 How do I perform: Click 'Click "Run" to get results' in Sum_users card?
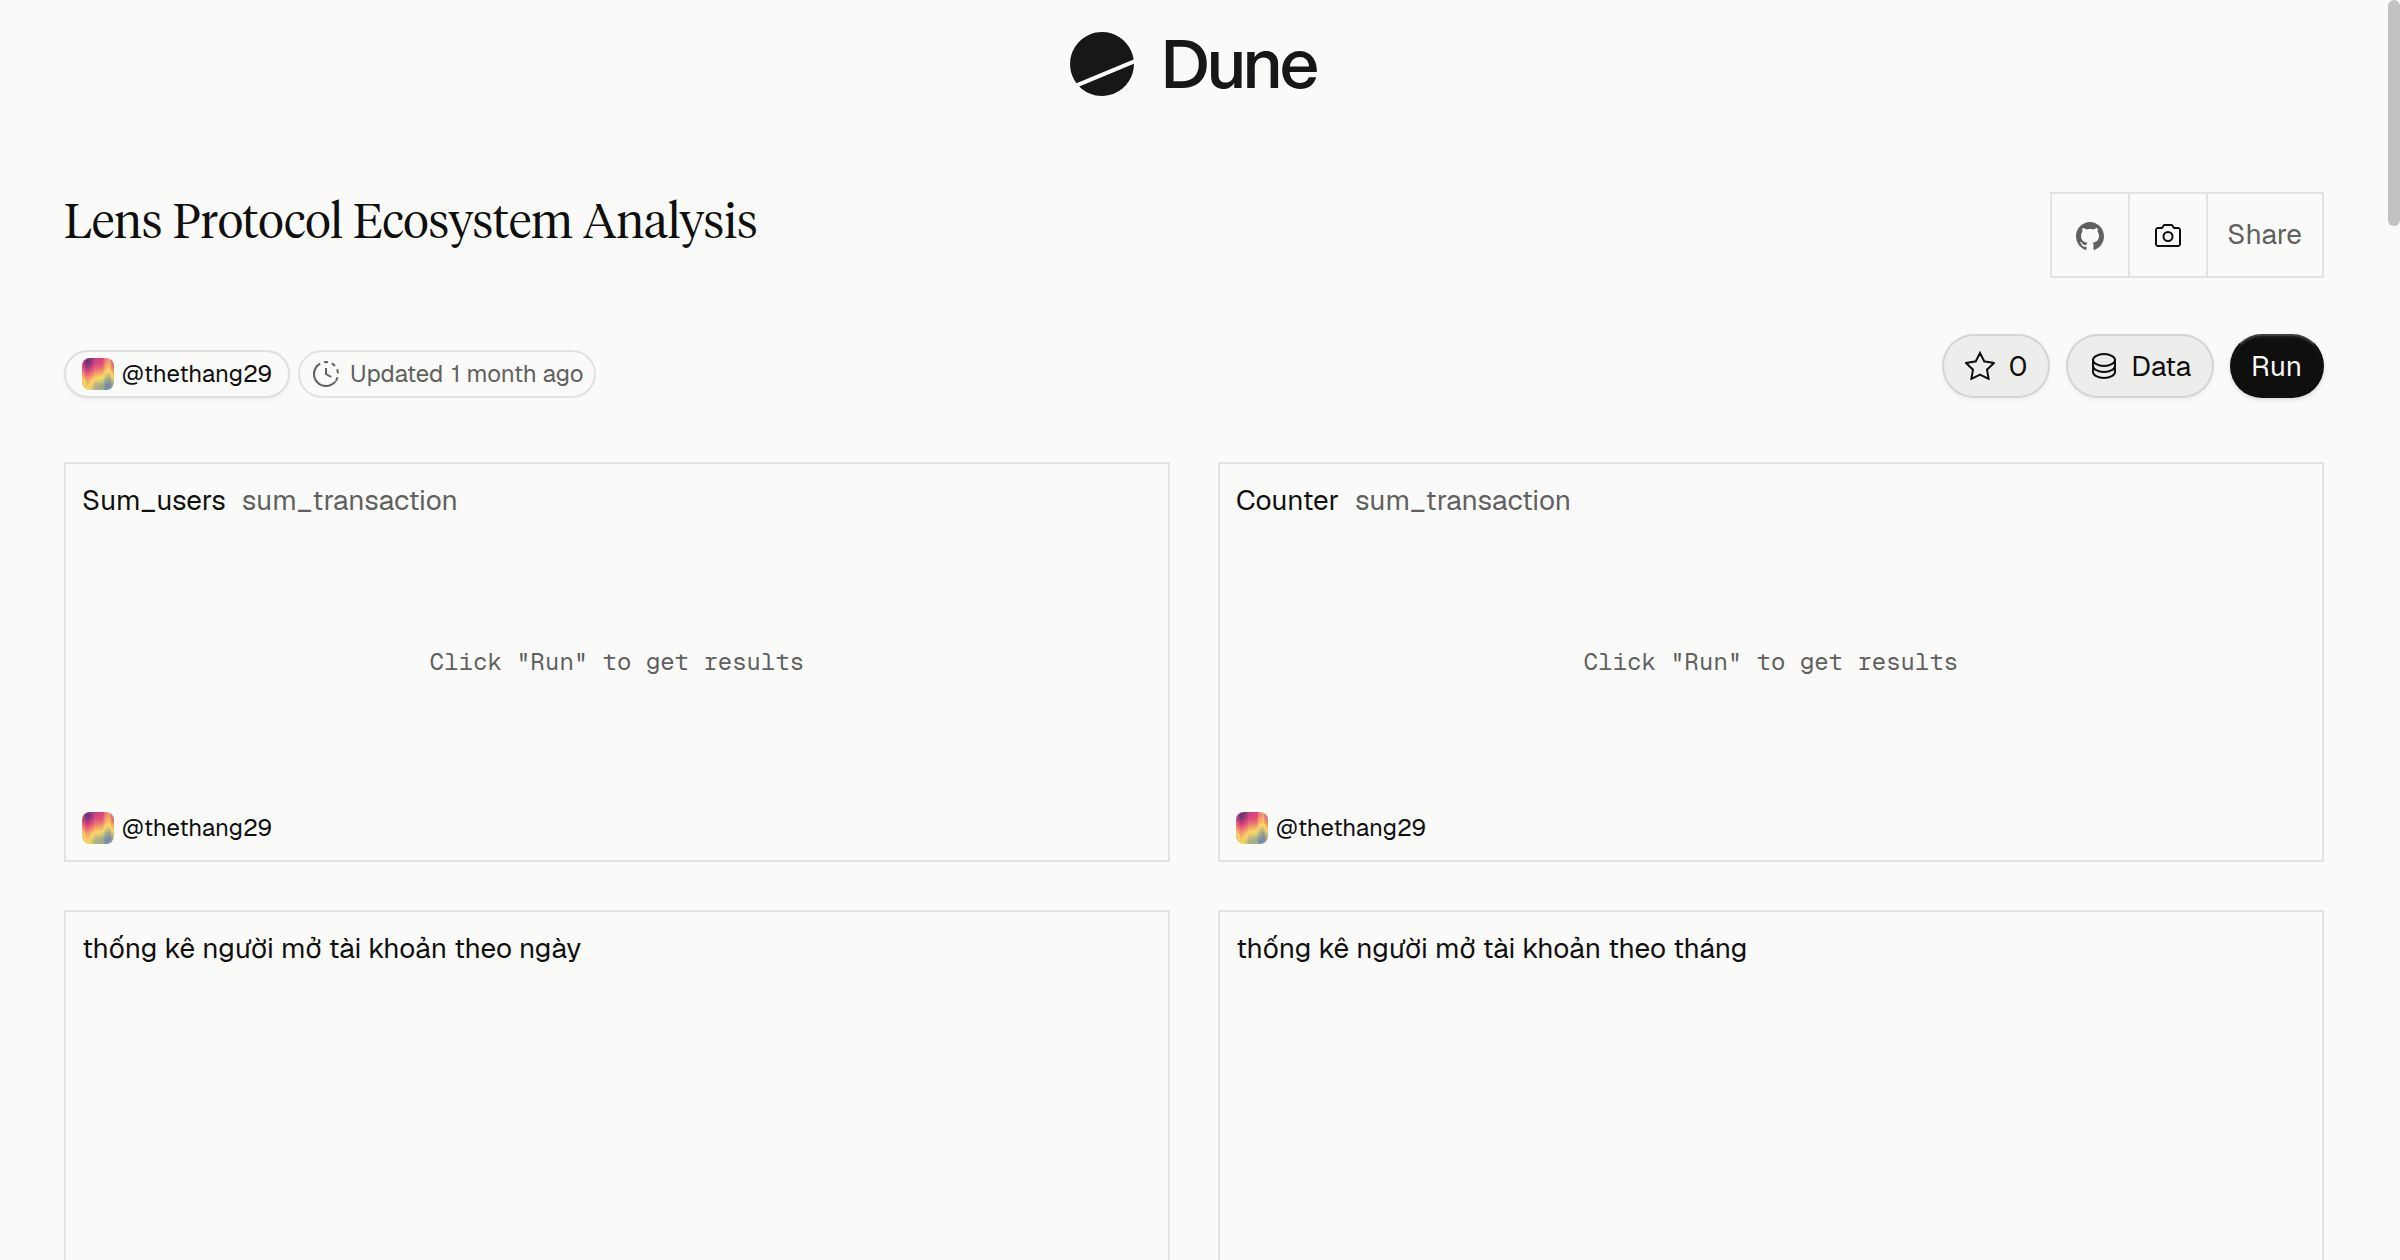click(617, 662)
